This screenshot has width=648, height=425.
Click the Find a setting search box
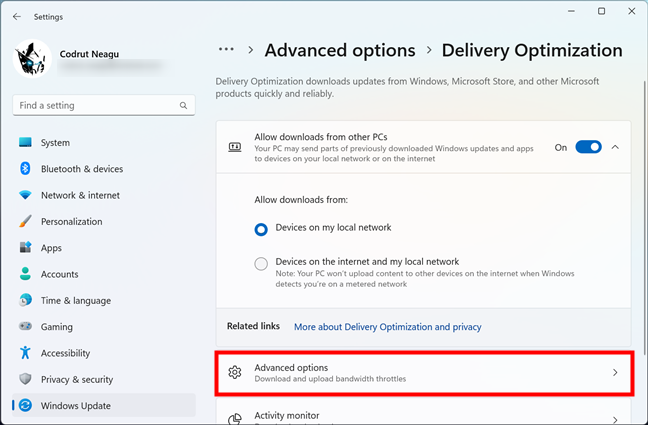pyautogui.click(x=104, y=105)
